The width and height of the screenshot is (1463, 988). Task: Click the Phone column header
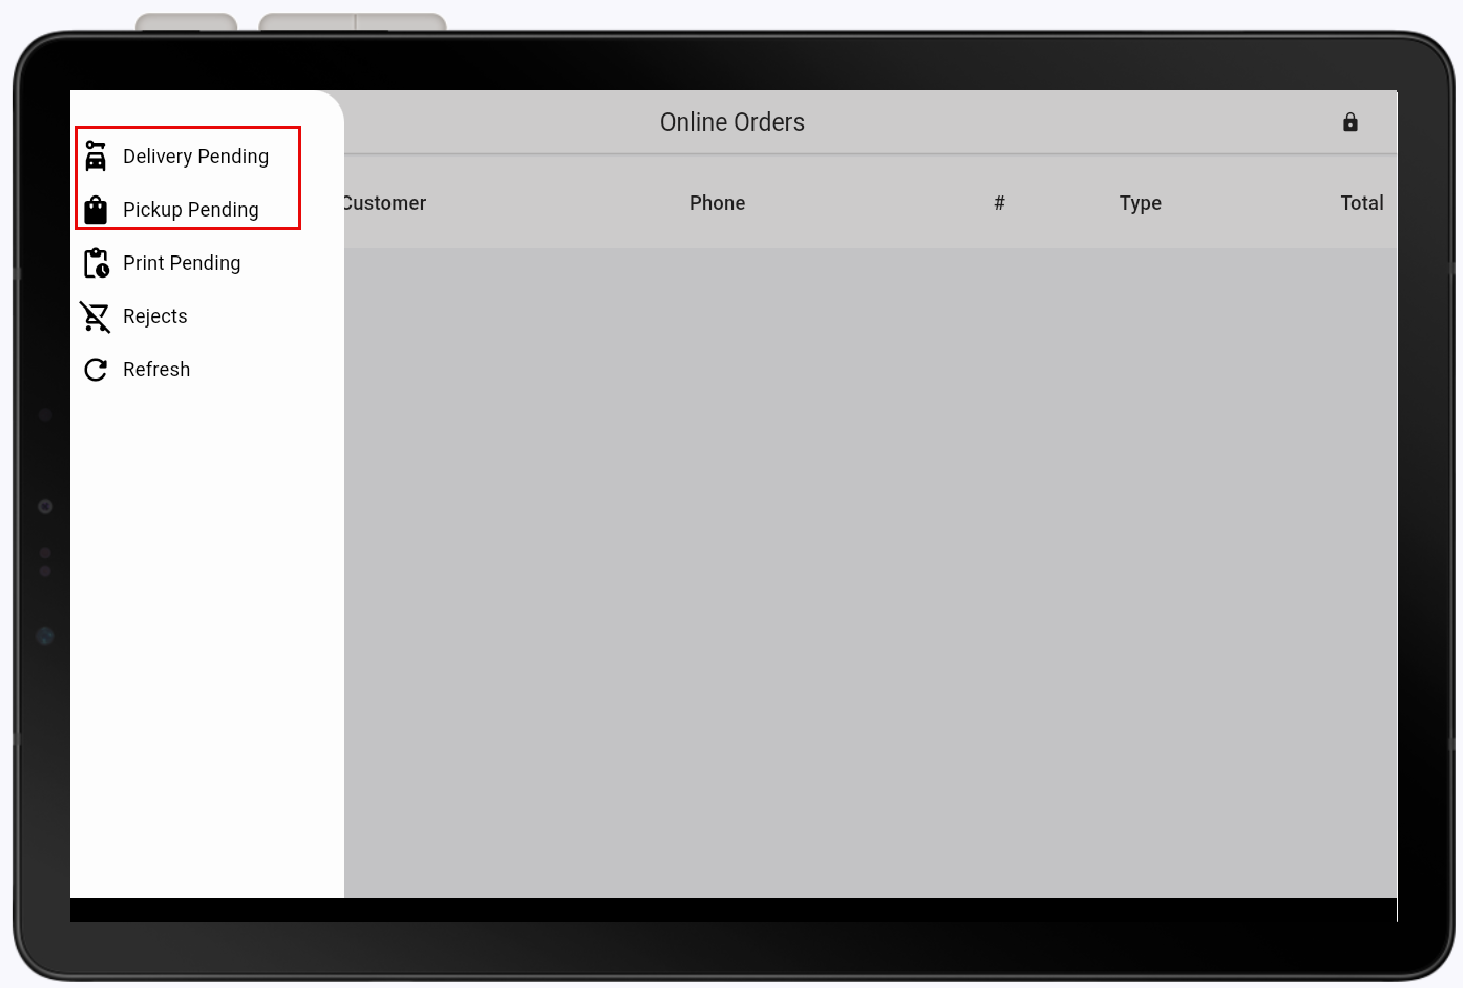(717, 203)
